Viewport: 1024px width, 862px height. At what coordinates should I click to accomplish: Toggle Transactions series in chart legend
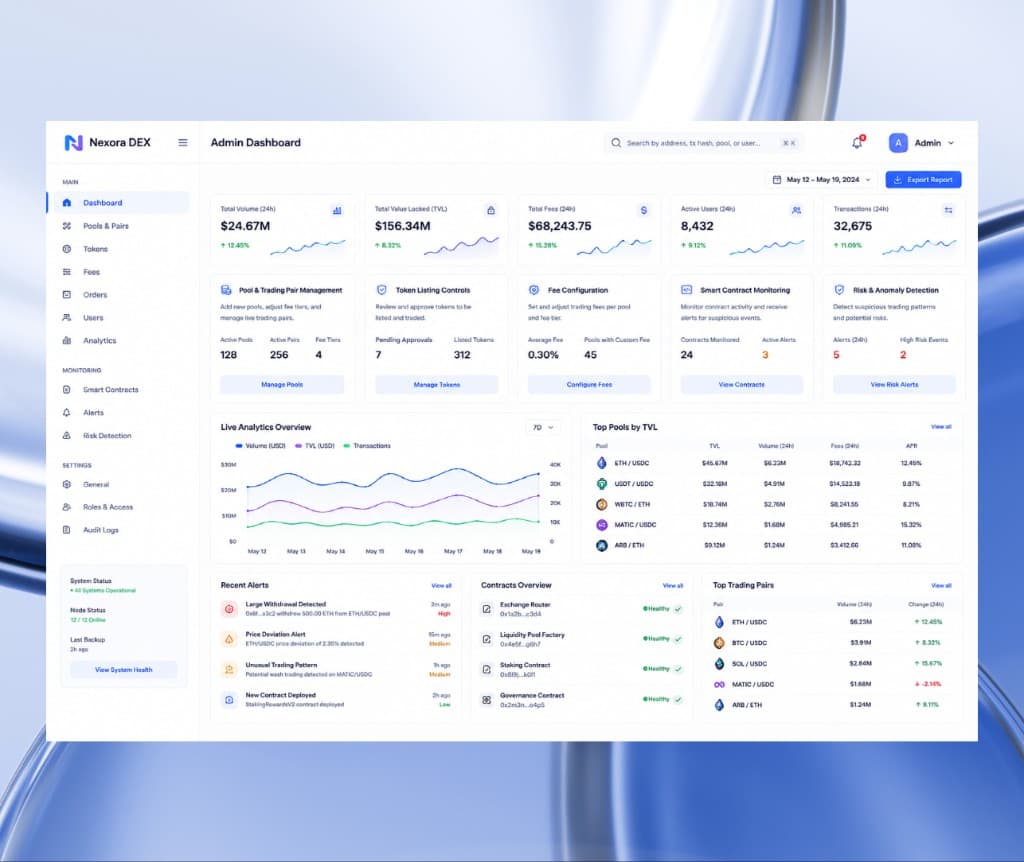click(367, 445)
